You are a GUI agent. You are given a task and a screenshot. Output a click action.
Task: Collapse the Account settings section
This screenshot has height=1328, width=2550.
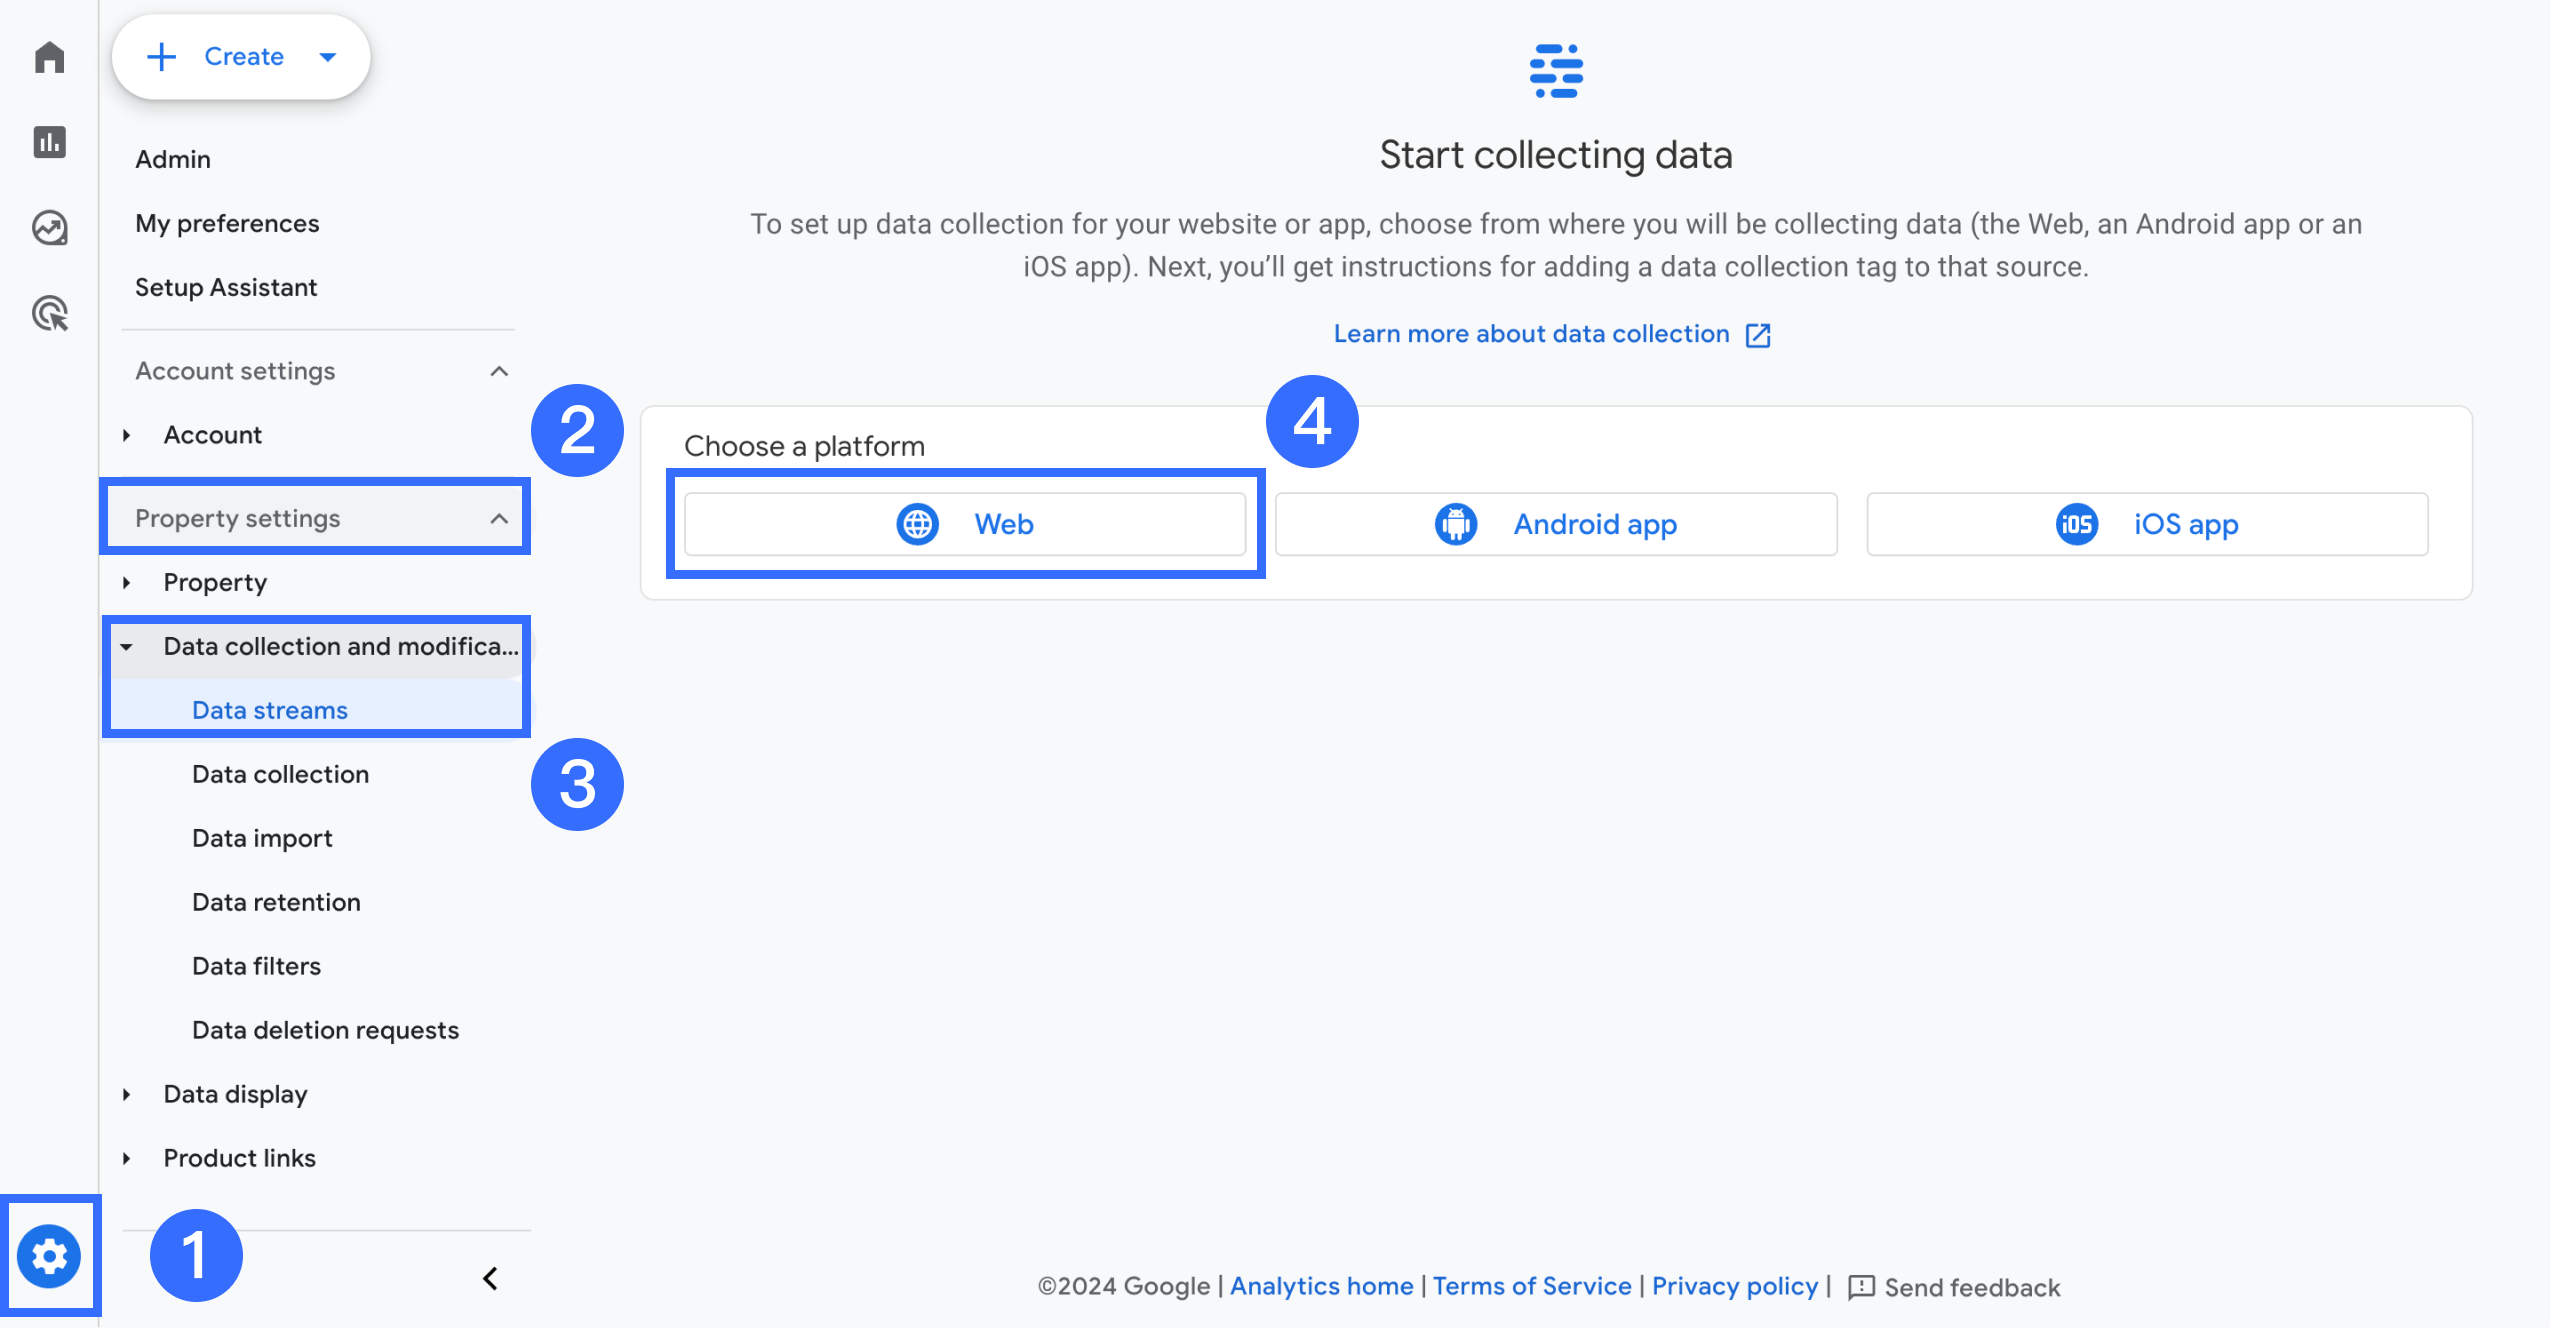[499, 371]
